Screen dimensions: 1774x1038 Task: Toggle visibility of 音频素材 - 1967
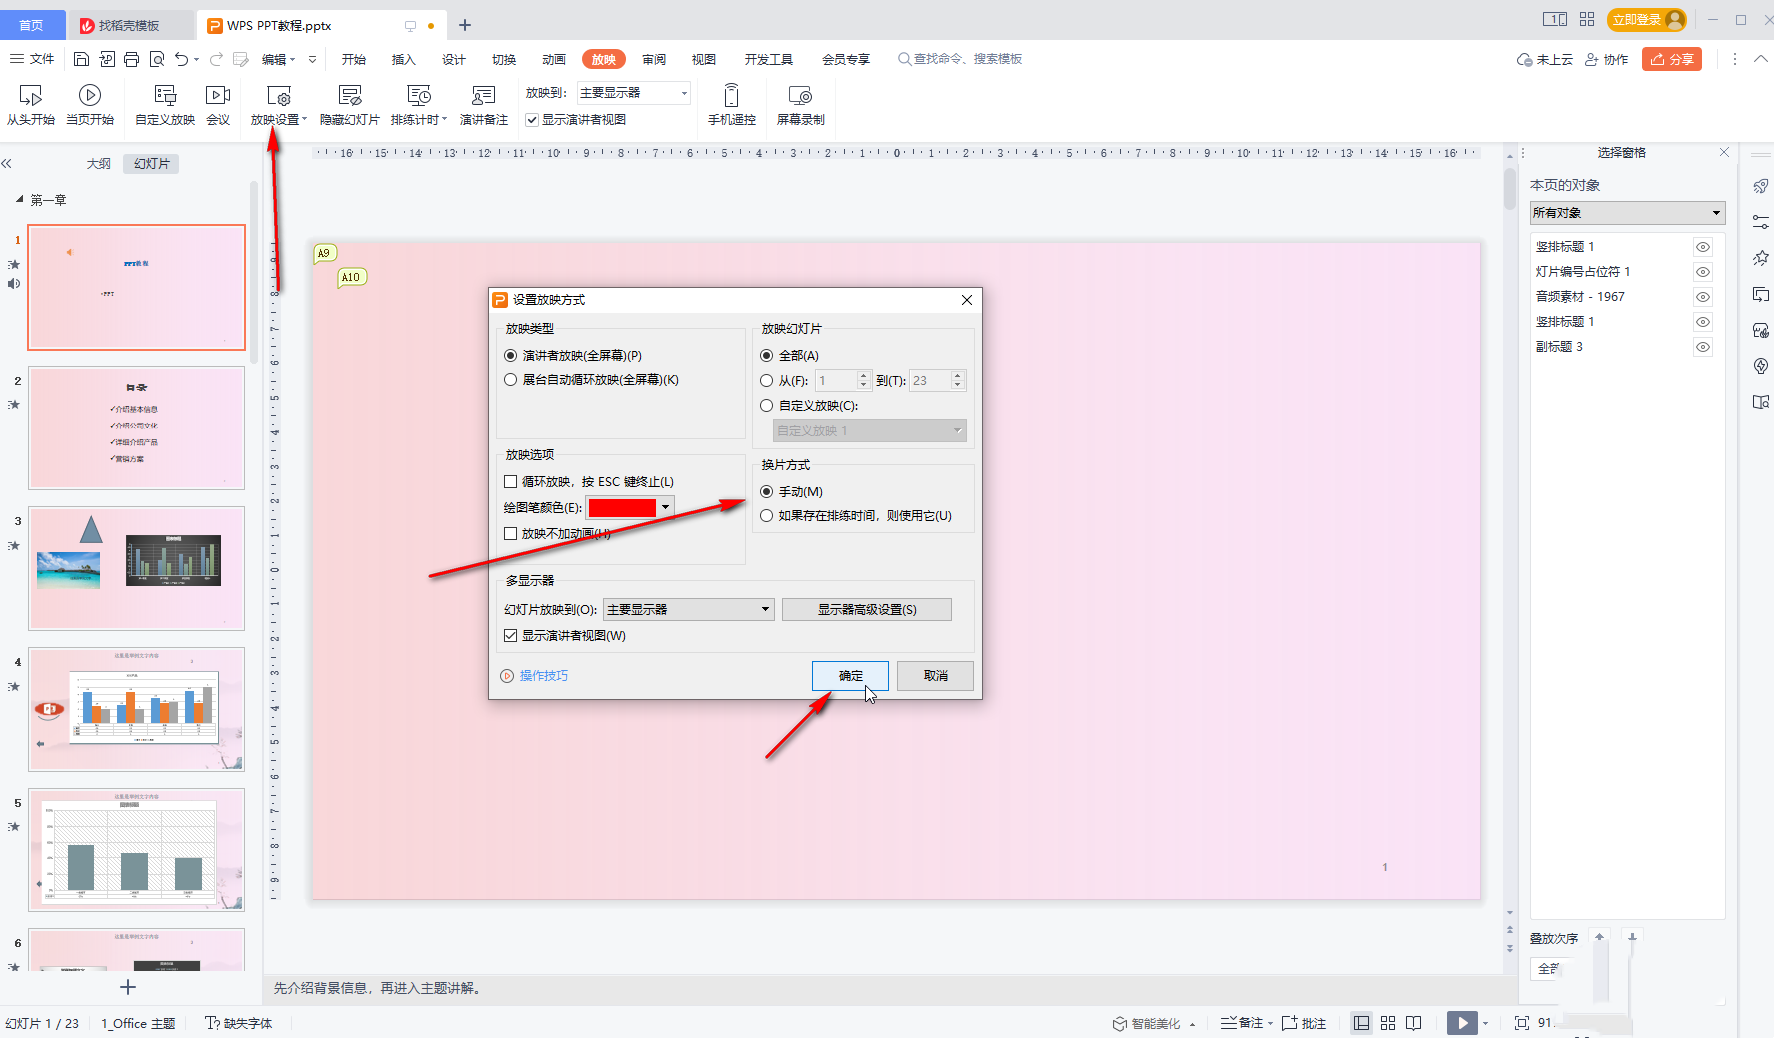1703,297
